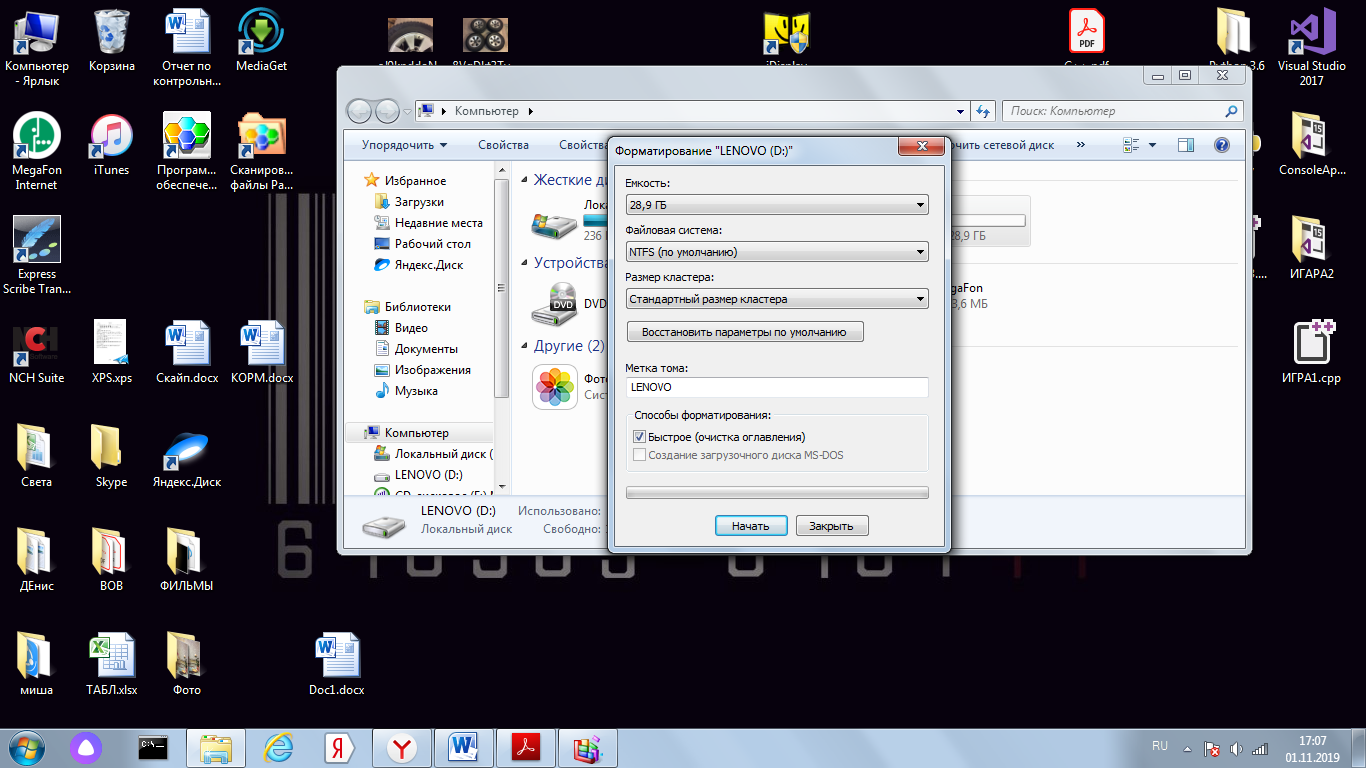Open Internet Explorer from the taskbar
This screenshot has width=1366, height=768.
[277, 748]
